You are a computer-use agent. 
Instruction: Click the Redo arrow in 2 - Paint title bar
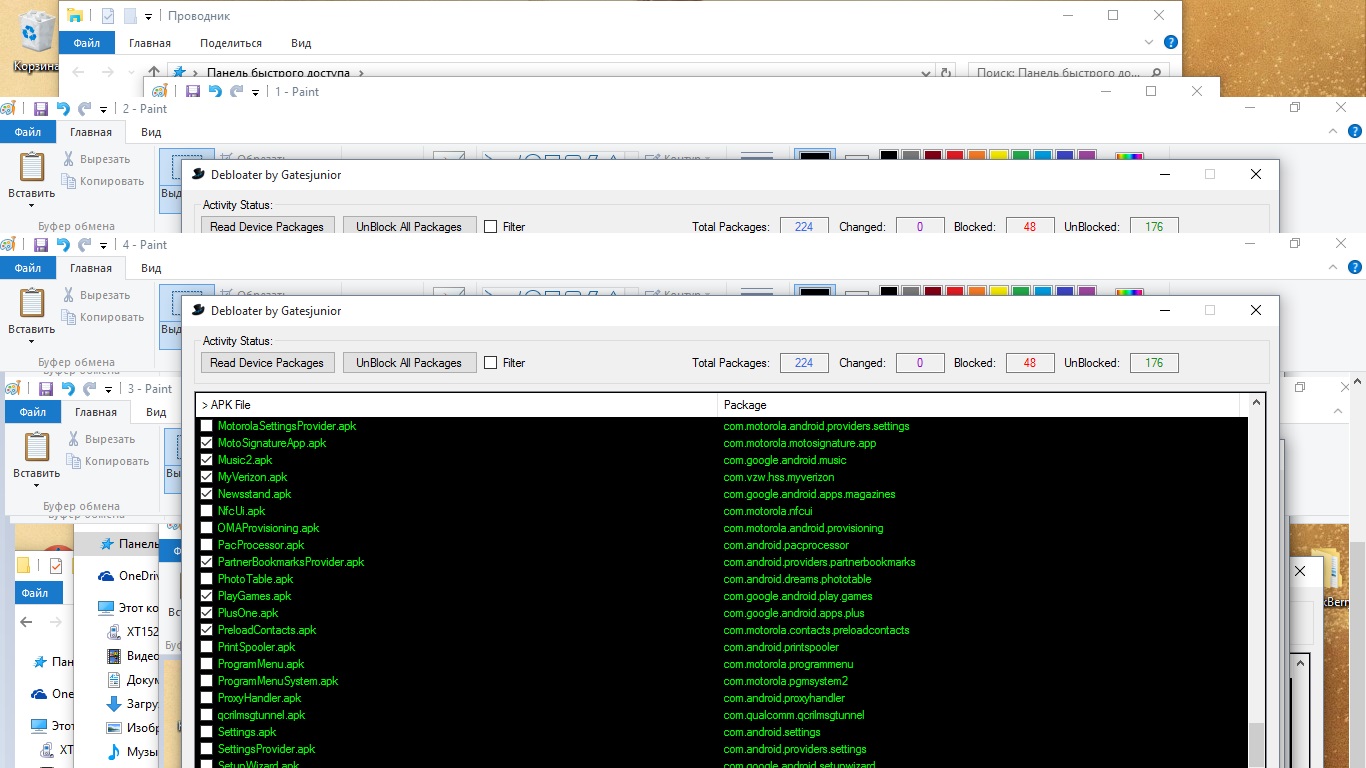click(85, 108)
